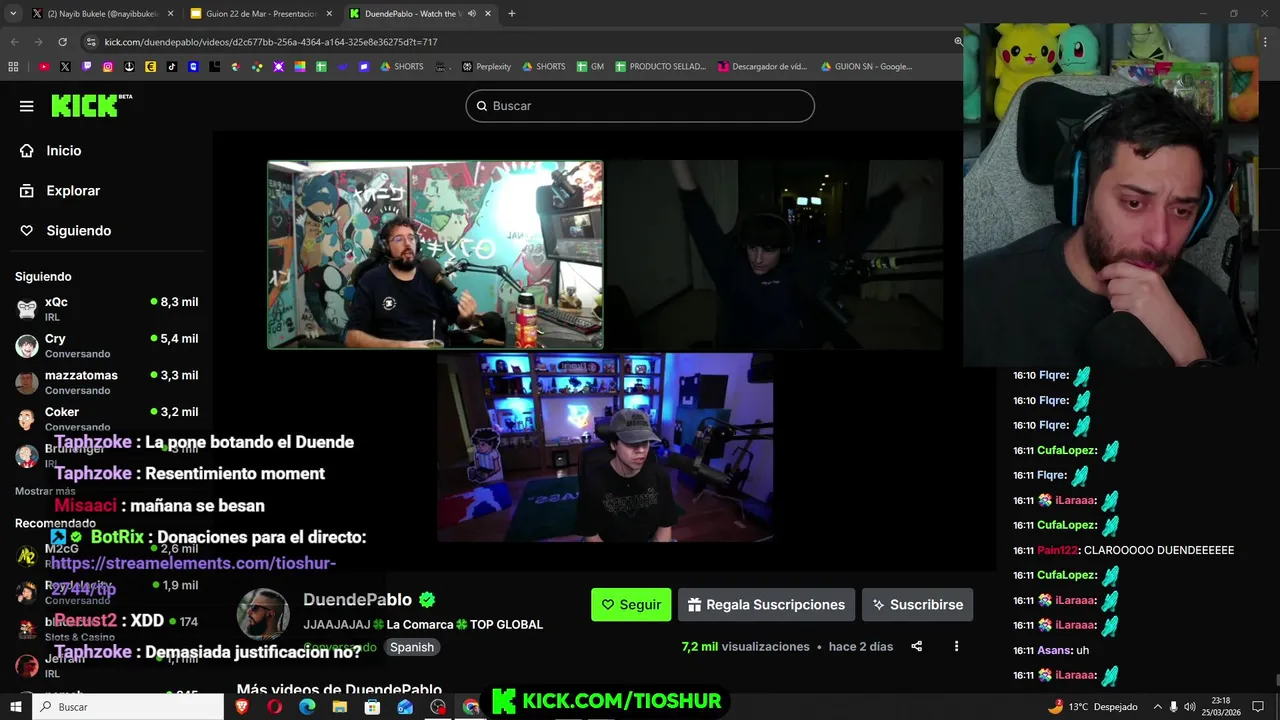Open Coker channel in sidebar
Image resolution: width=1280 pixels, height=720 pixels.
(x=106, y=418)
